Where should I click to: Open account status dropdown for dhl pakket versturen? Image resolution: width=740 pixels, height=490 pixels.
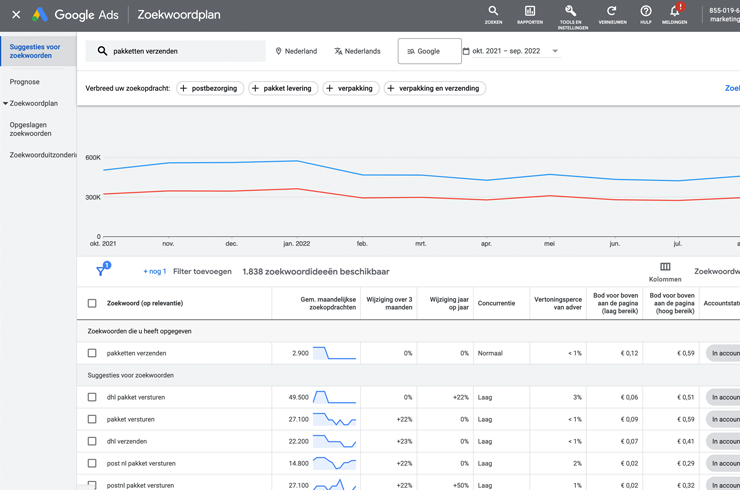[723, 397]
